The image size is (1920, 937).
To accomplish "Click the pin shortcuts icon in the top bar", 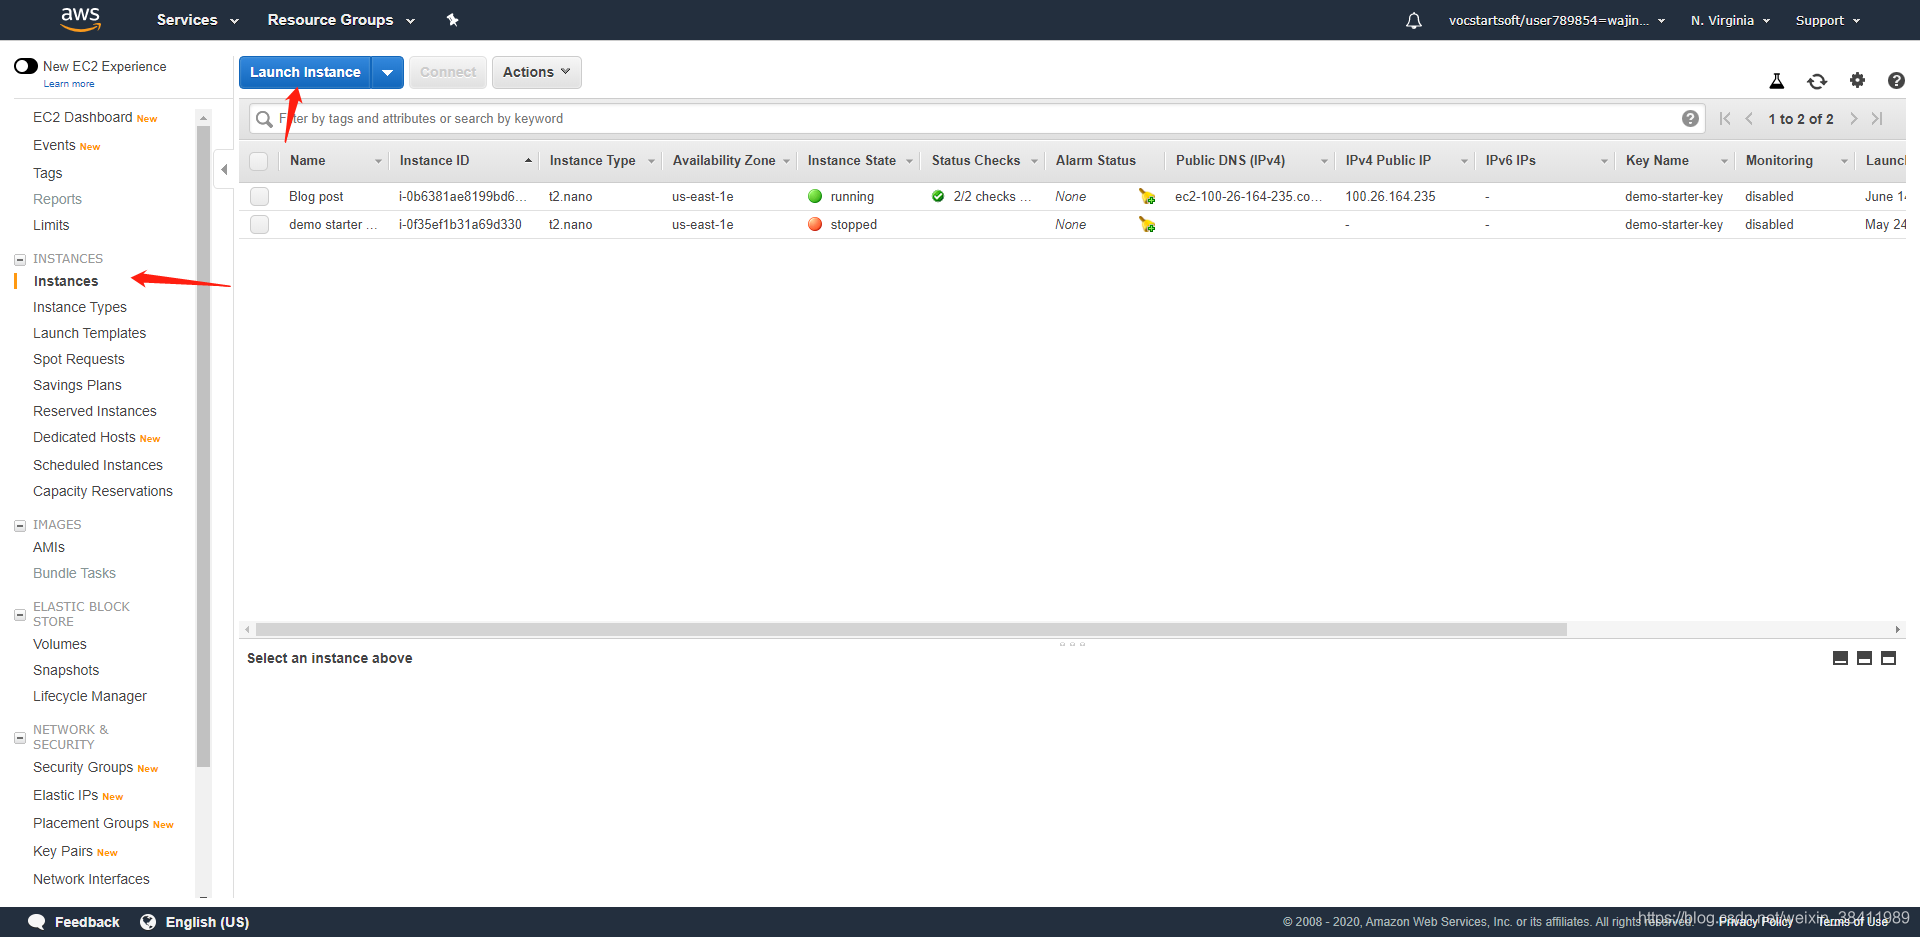I will [x=452, y=20].
